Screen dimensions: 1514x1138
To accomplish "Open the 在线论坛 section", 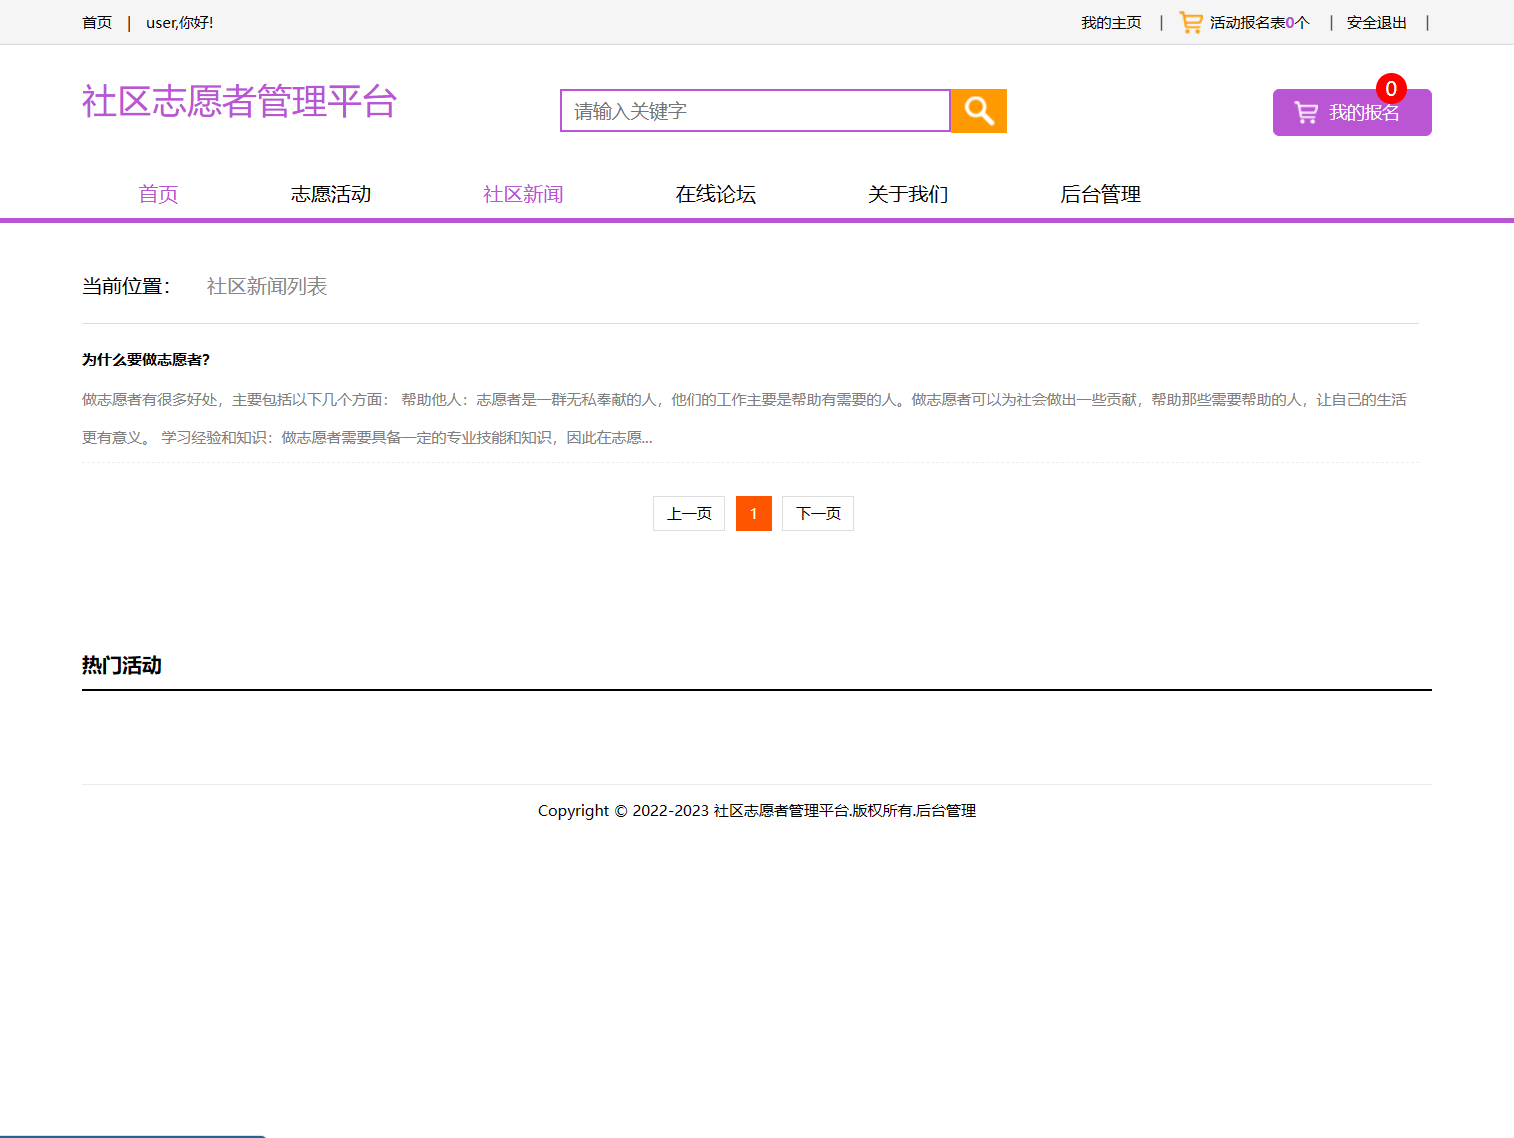I will pos(716,194).
